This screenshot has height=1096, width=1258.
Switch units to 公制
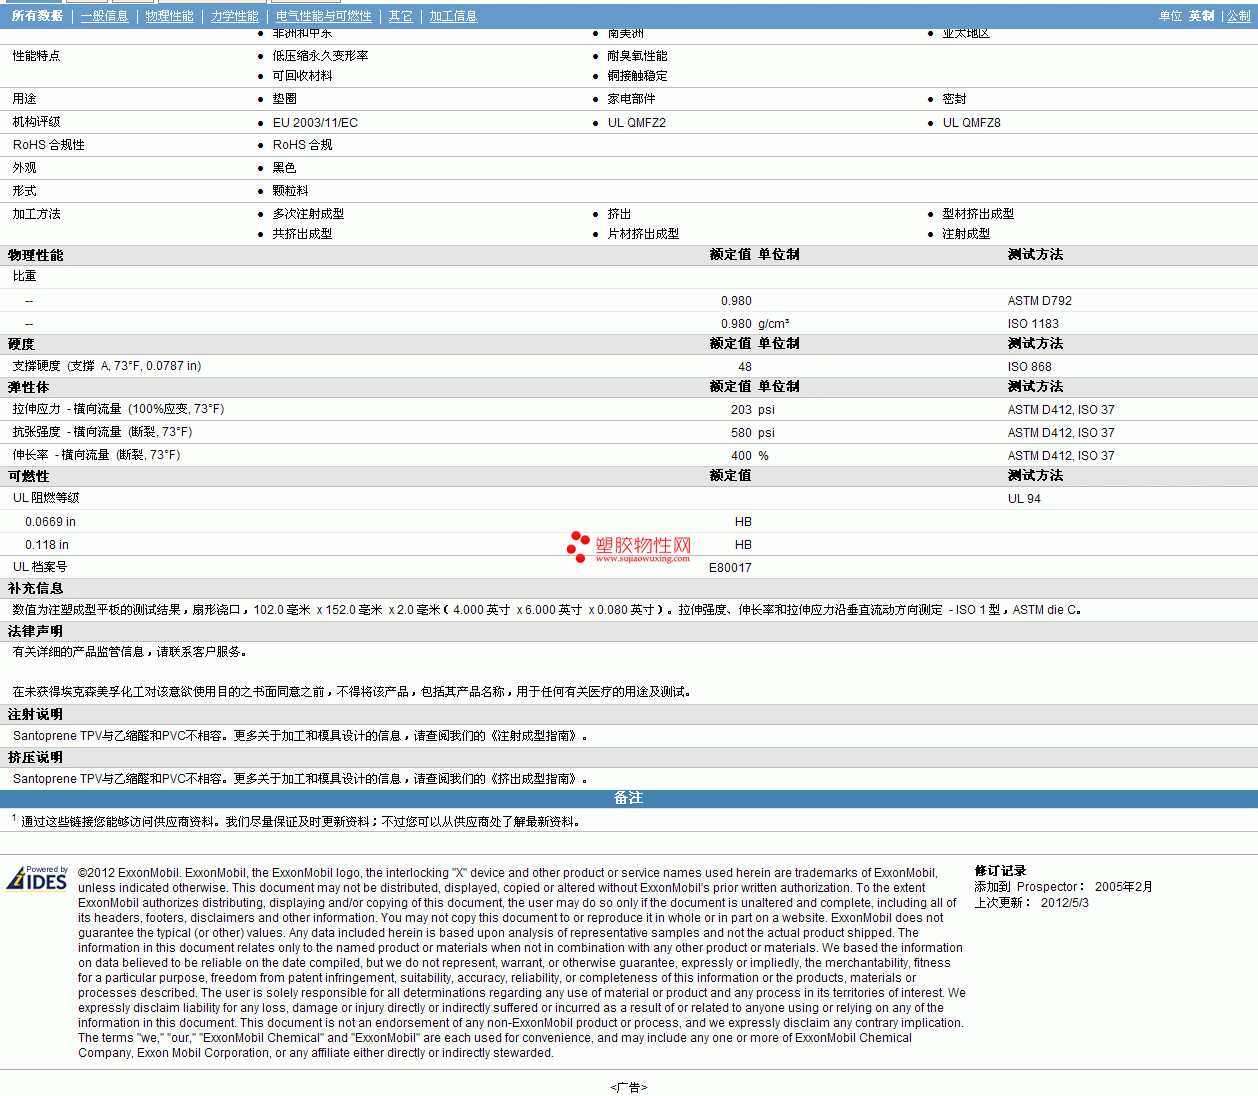1239,16
